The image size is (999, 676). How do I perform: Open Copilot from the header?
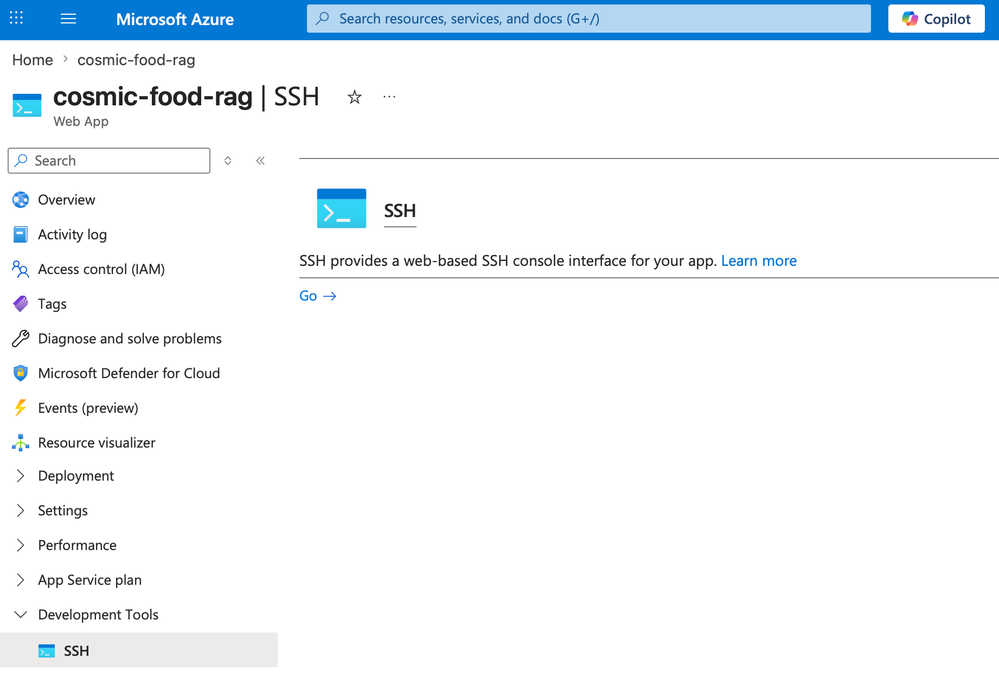pos(936,19)
